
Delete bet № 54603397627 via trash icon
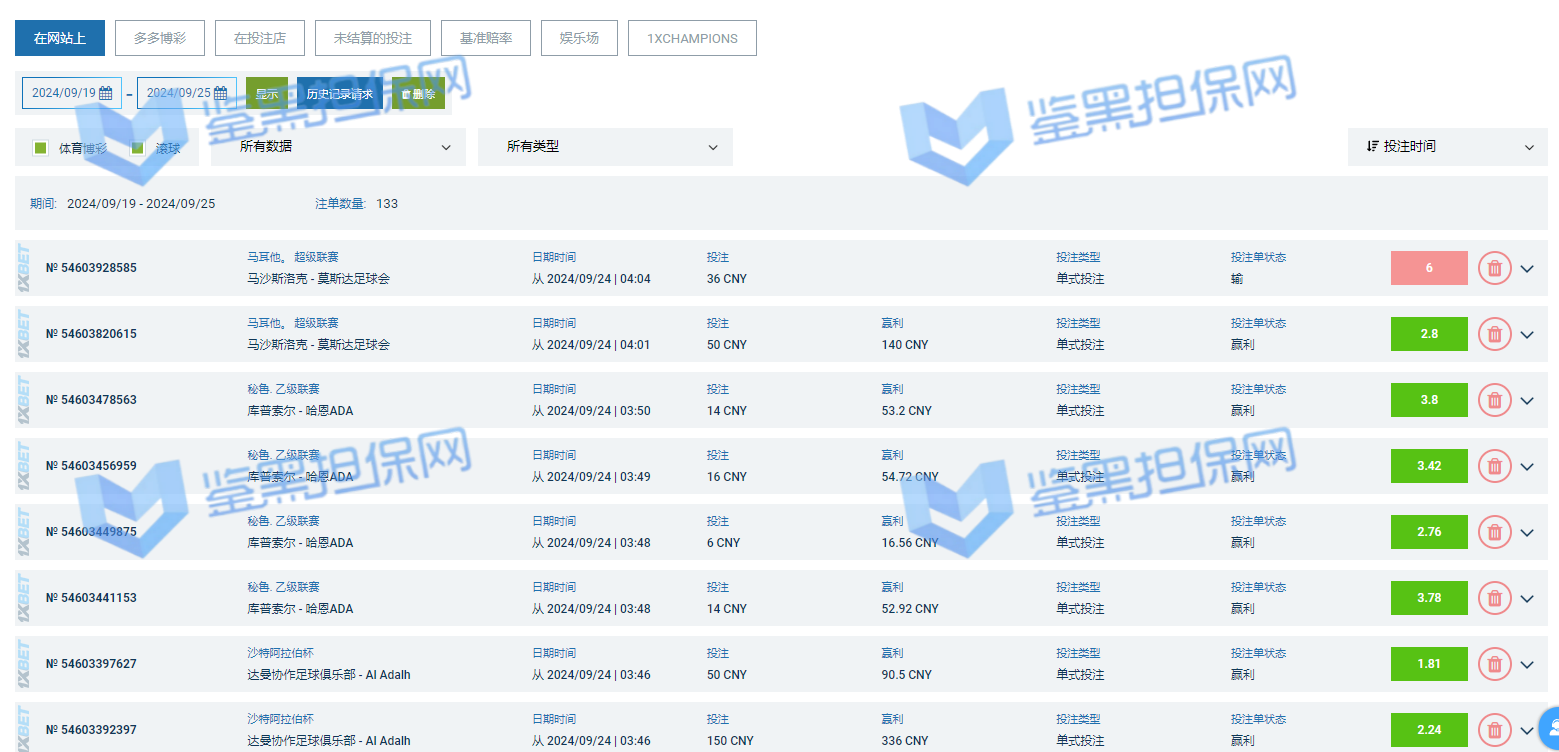[x=1494, y=664]
